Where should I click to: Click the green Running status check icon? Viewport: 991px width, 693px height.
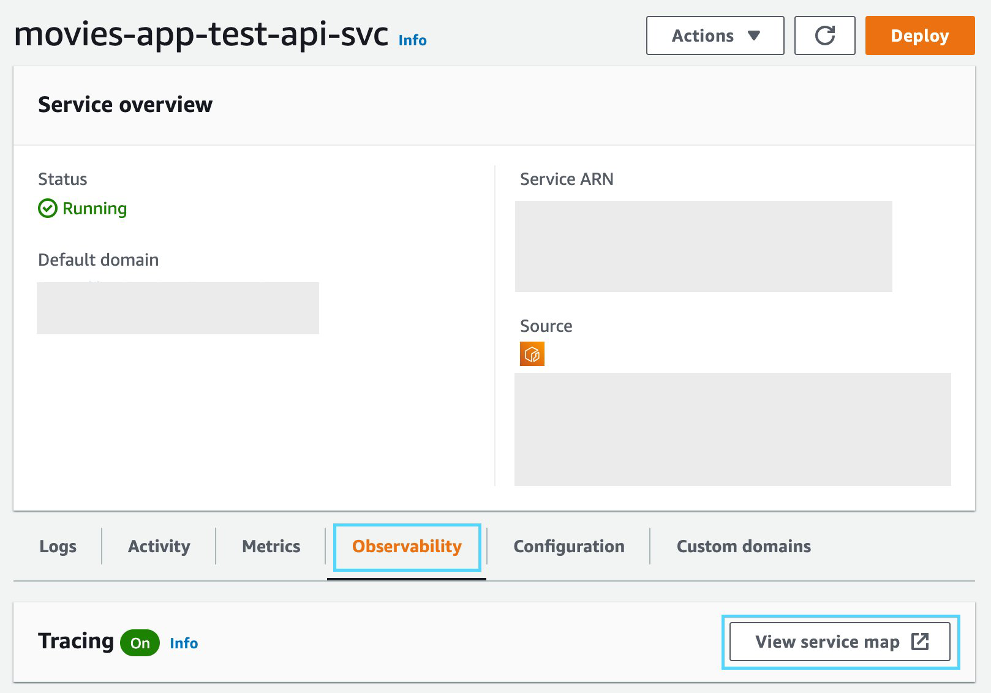pyautogui.click(x=48, y=208)
